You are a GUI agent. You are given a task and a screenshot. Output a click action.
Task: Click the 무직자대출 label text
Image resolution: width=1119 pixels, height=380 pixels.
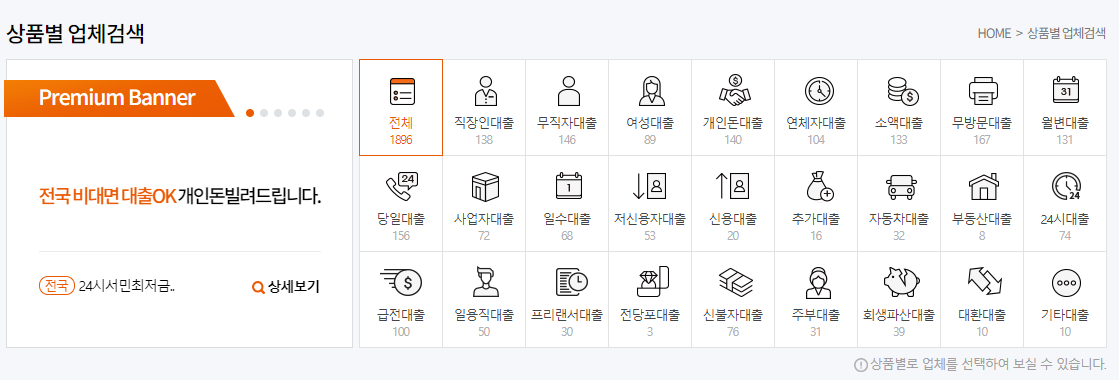click(567, 123)
